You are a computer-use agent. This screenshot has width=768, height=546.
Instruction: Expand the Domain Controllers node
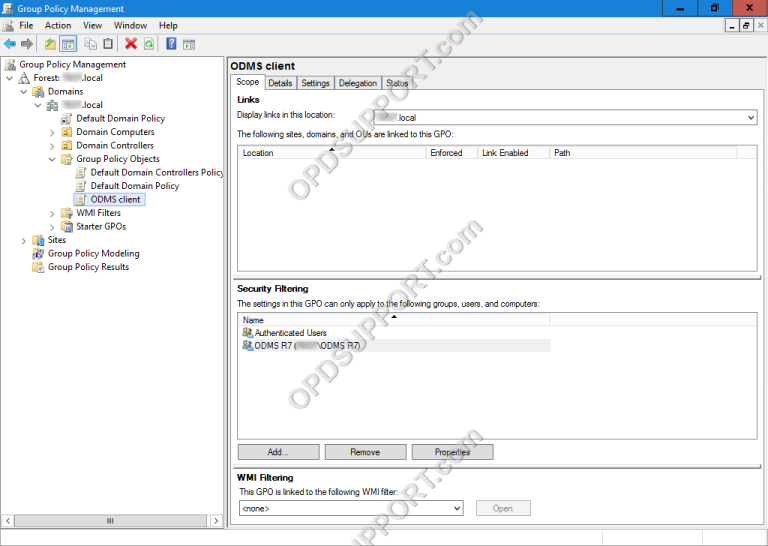point(52,146)
